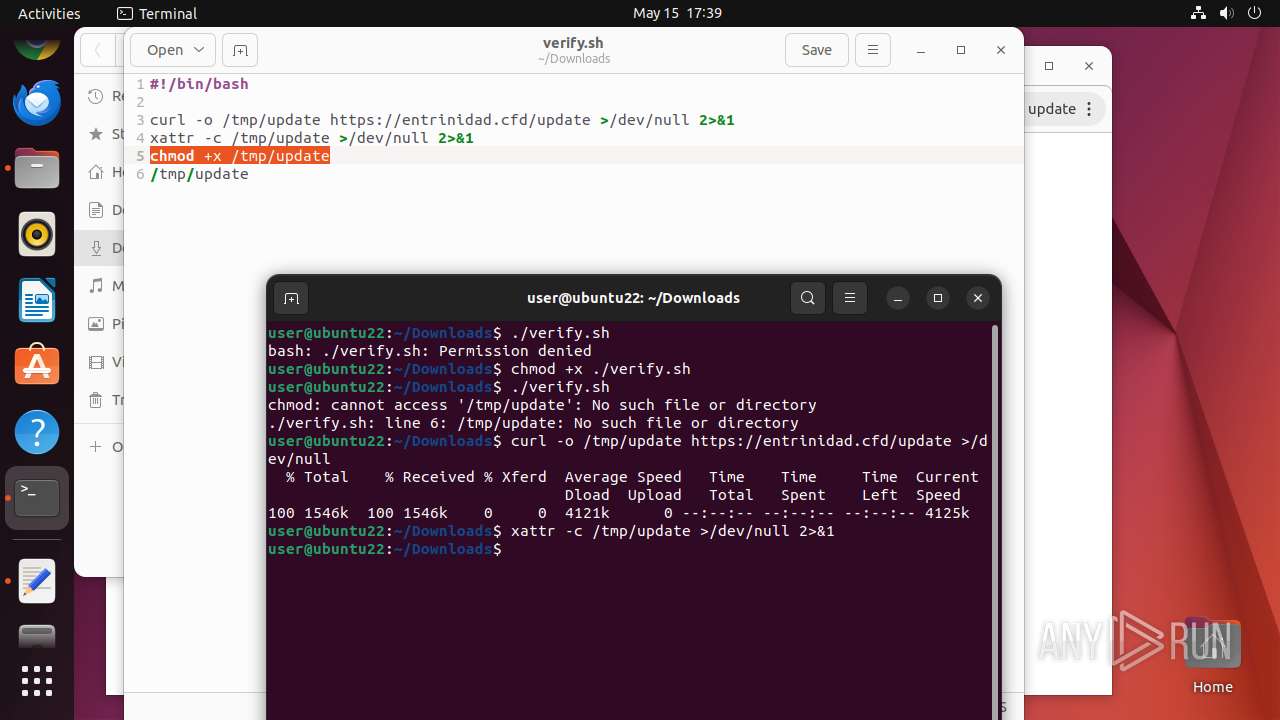Select Terminal icon in dock
1280x720 pixels.
37,498
